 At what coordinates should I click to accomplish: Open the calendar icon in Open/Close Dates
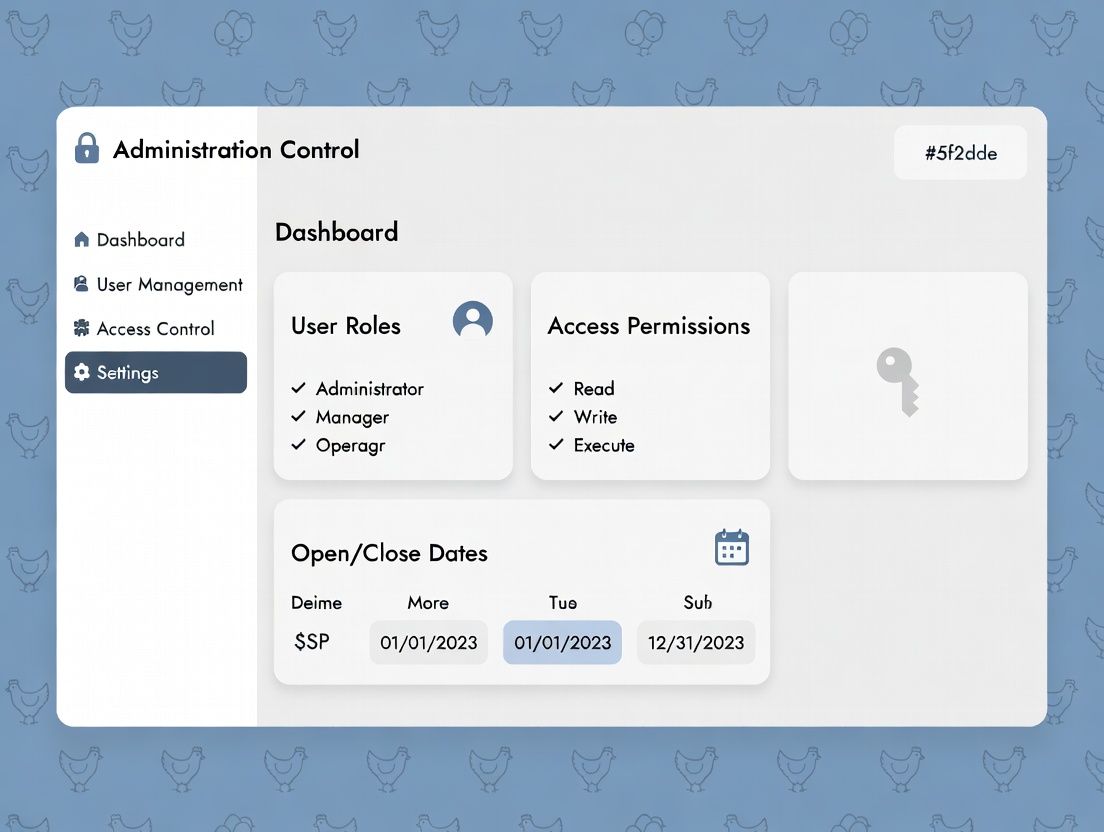pyautogui.click(x=731, y=548)
